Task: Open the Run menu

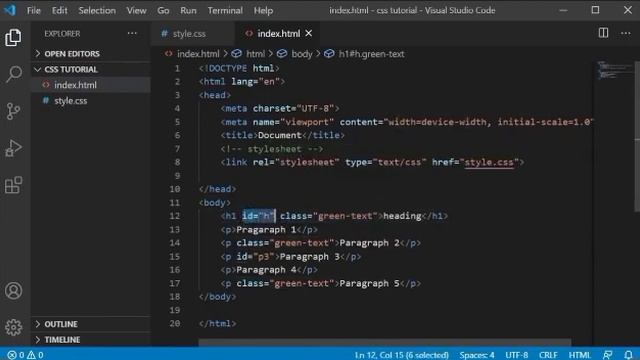Action: [188, 10]
